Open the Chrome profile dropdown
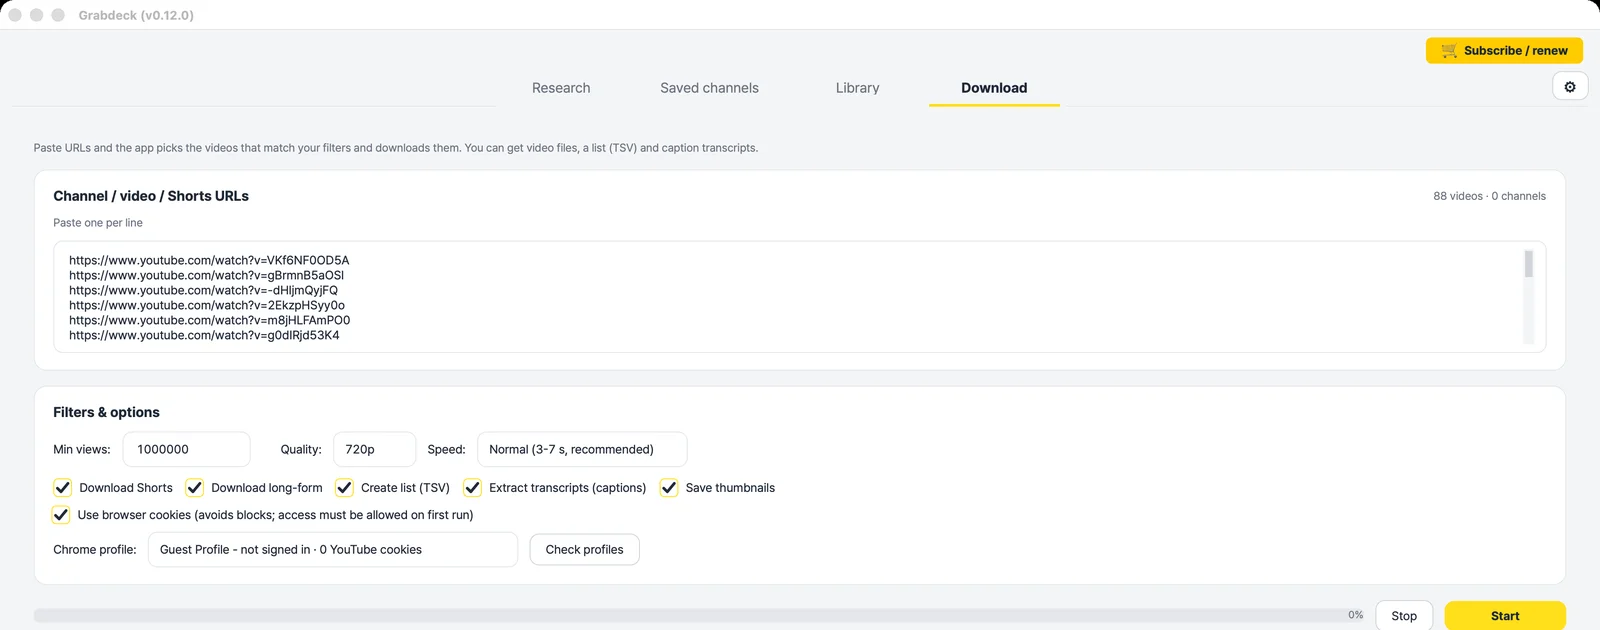This screenshot has height=630, width=1600. click(x=333, y=550)
